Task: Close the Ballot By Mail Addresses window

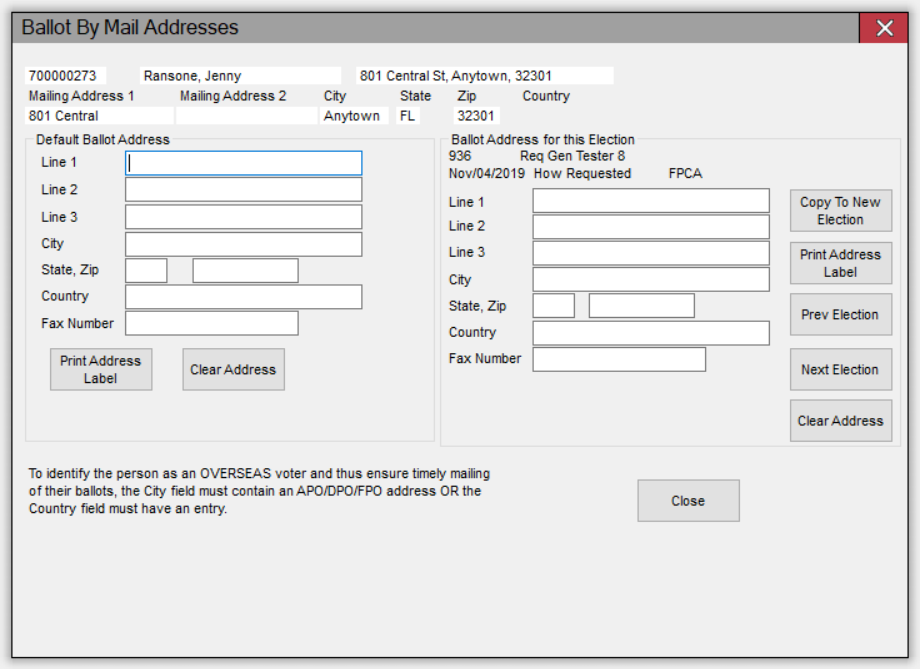Action: point(884,28)
